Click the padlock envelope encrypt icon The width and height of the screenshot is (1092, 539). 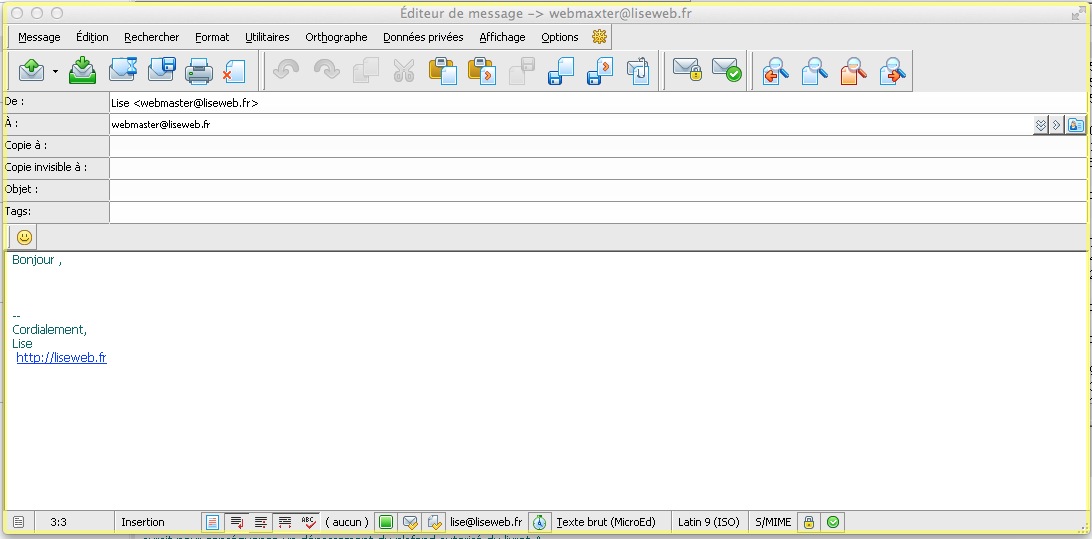click(686, 71)
